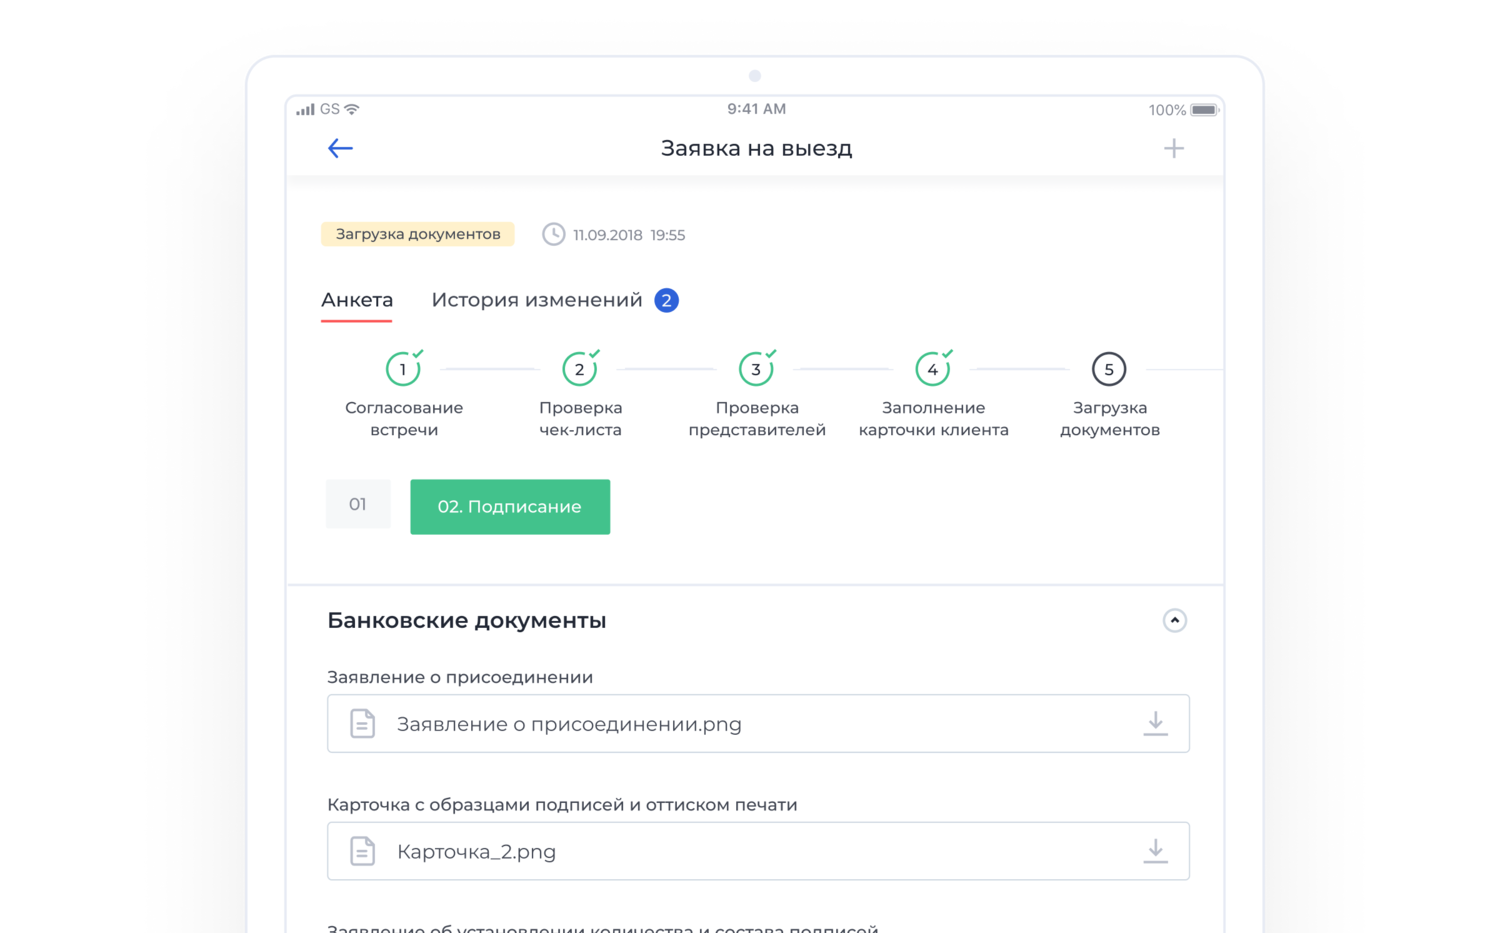The height and width of the screenshot is (933, 1500).
Task: Click the Банковские документы heading
Action: (467, 620)
